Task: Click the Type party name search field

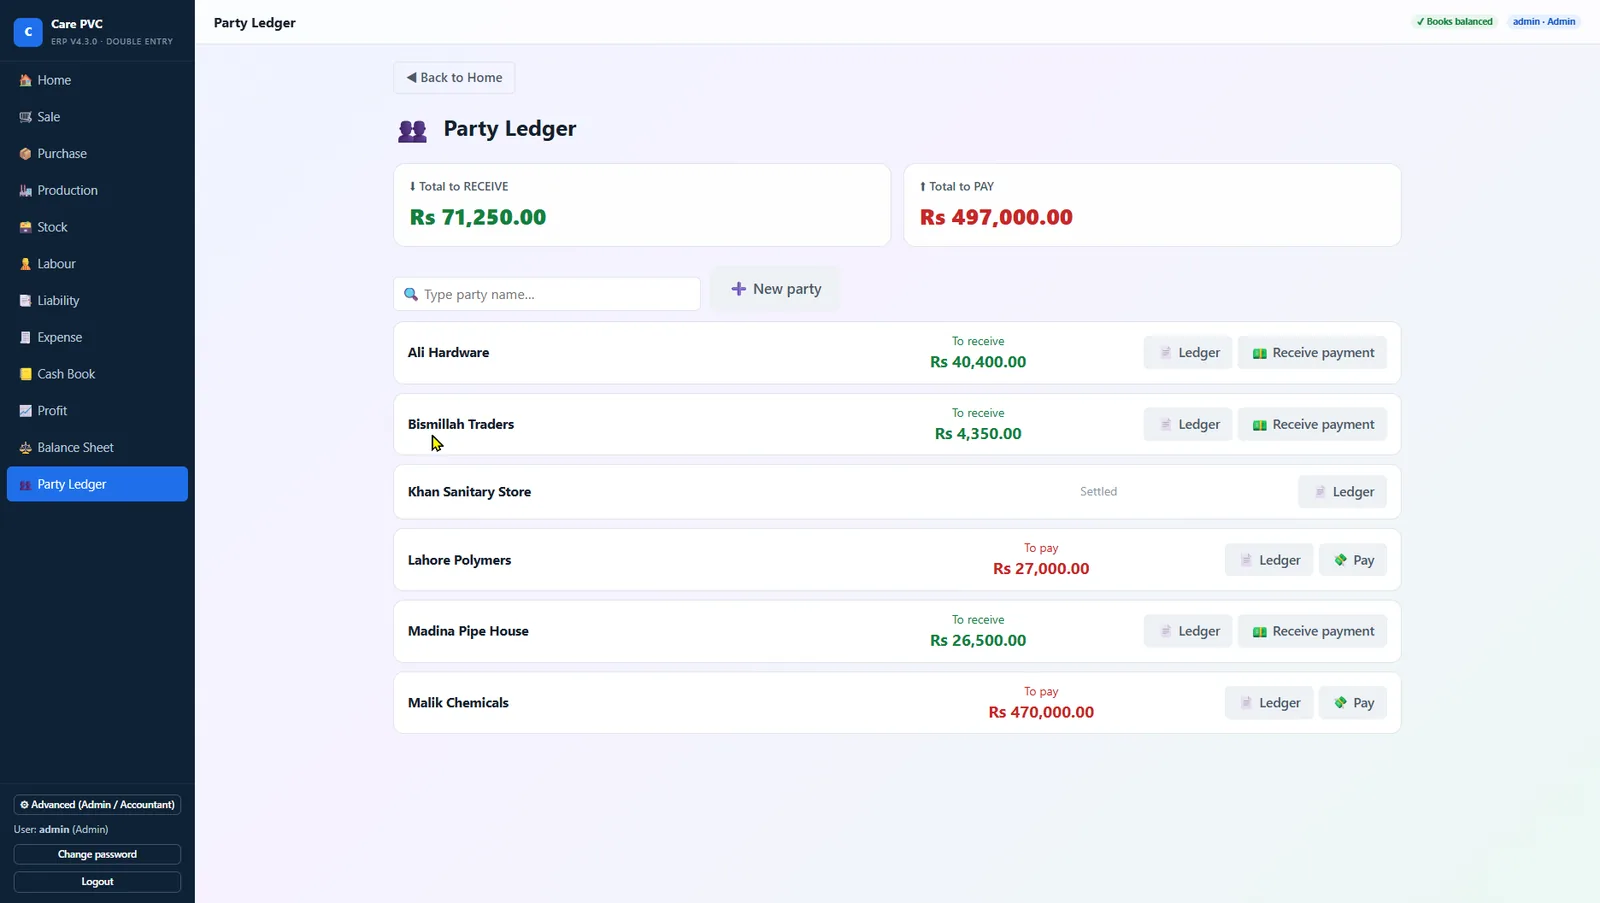Action: (x=547, y=294)
